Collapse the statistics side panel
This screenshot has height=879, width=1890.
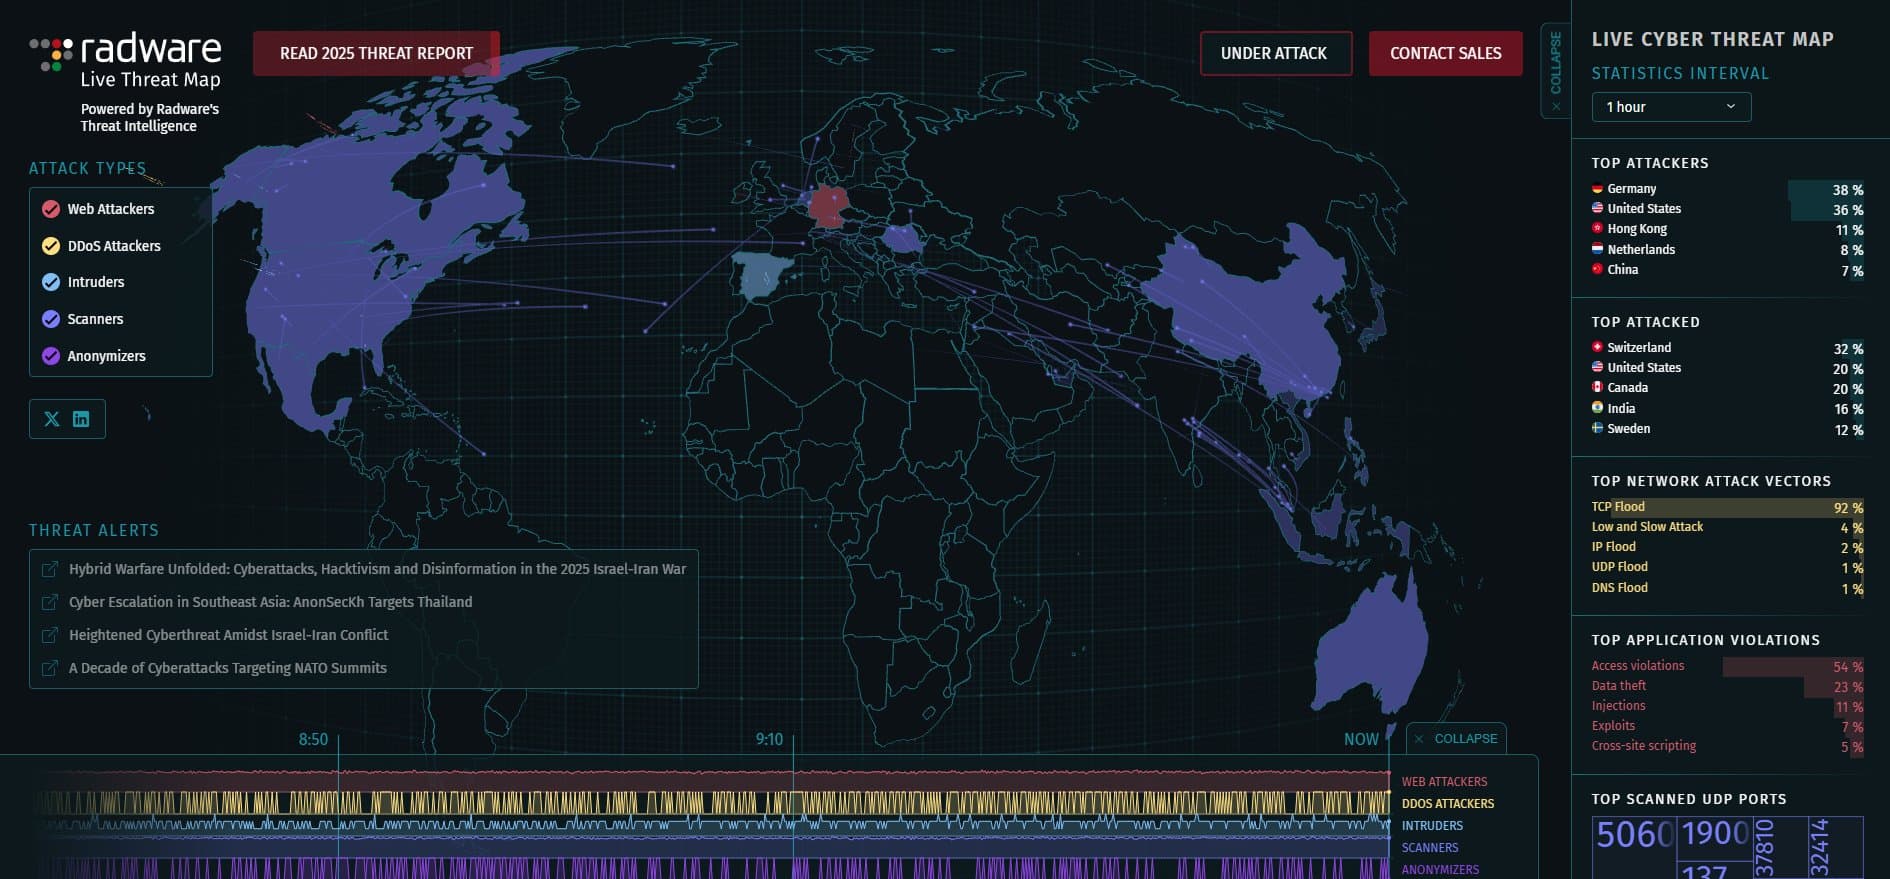coord(1555,70)
